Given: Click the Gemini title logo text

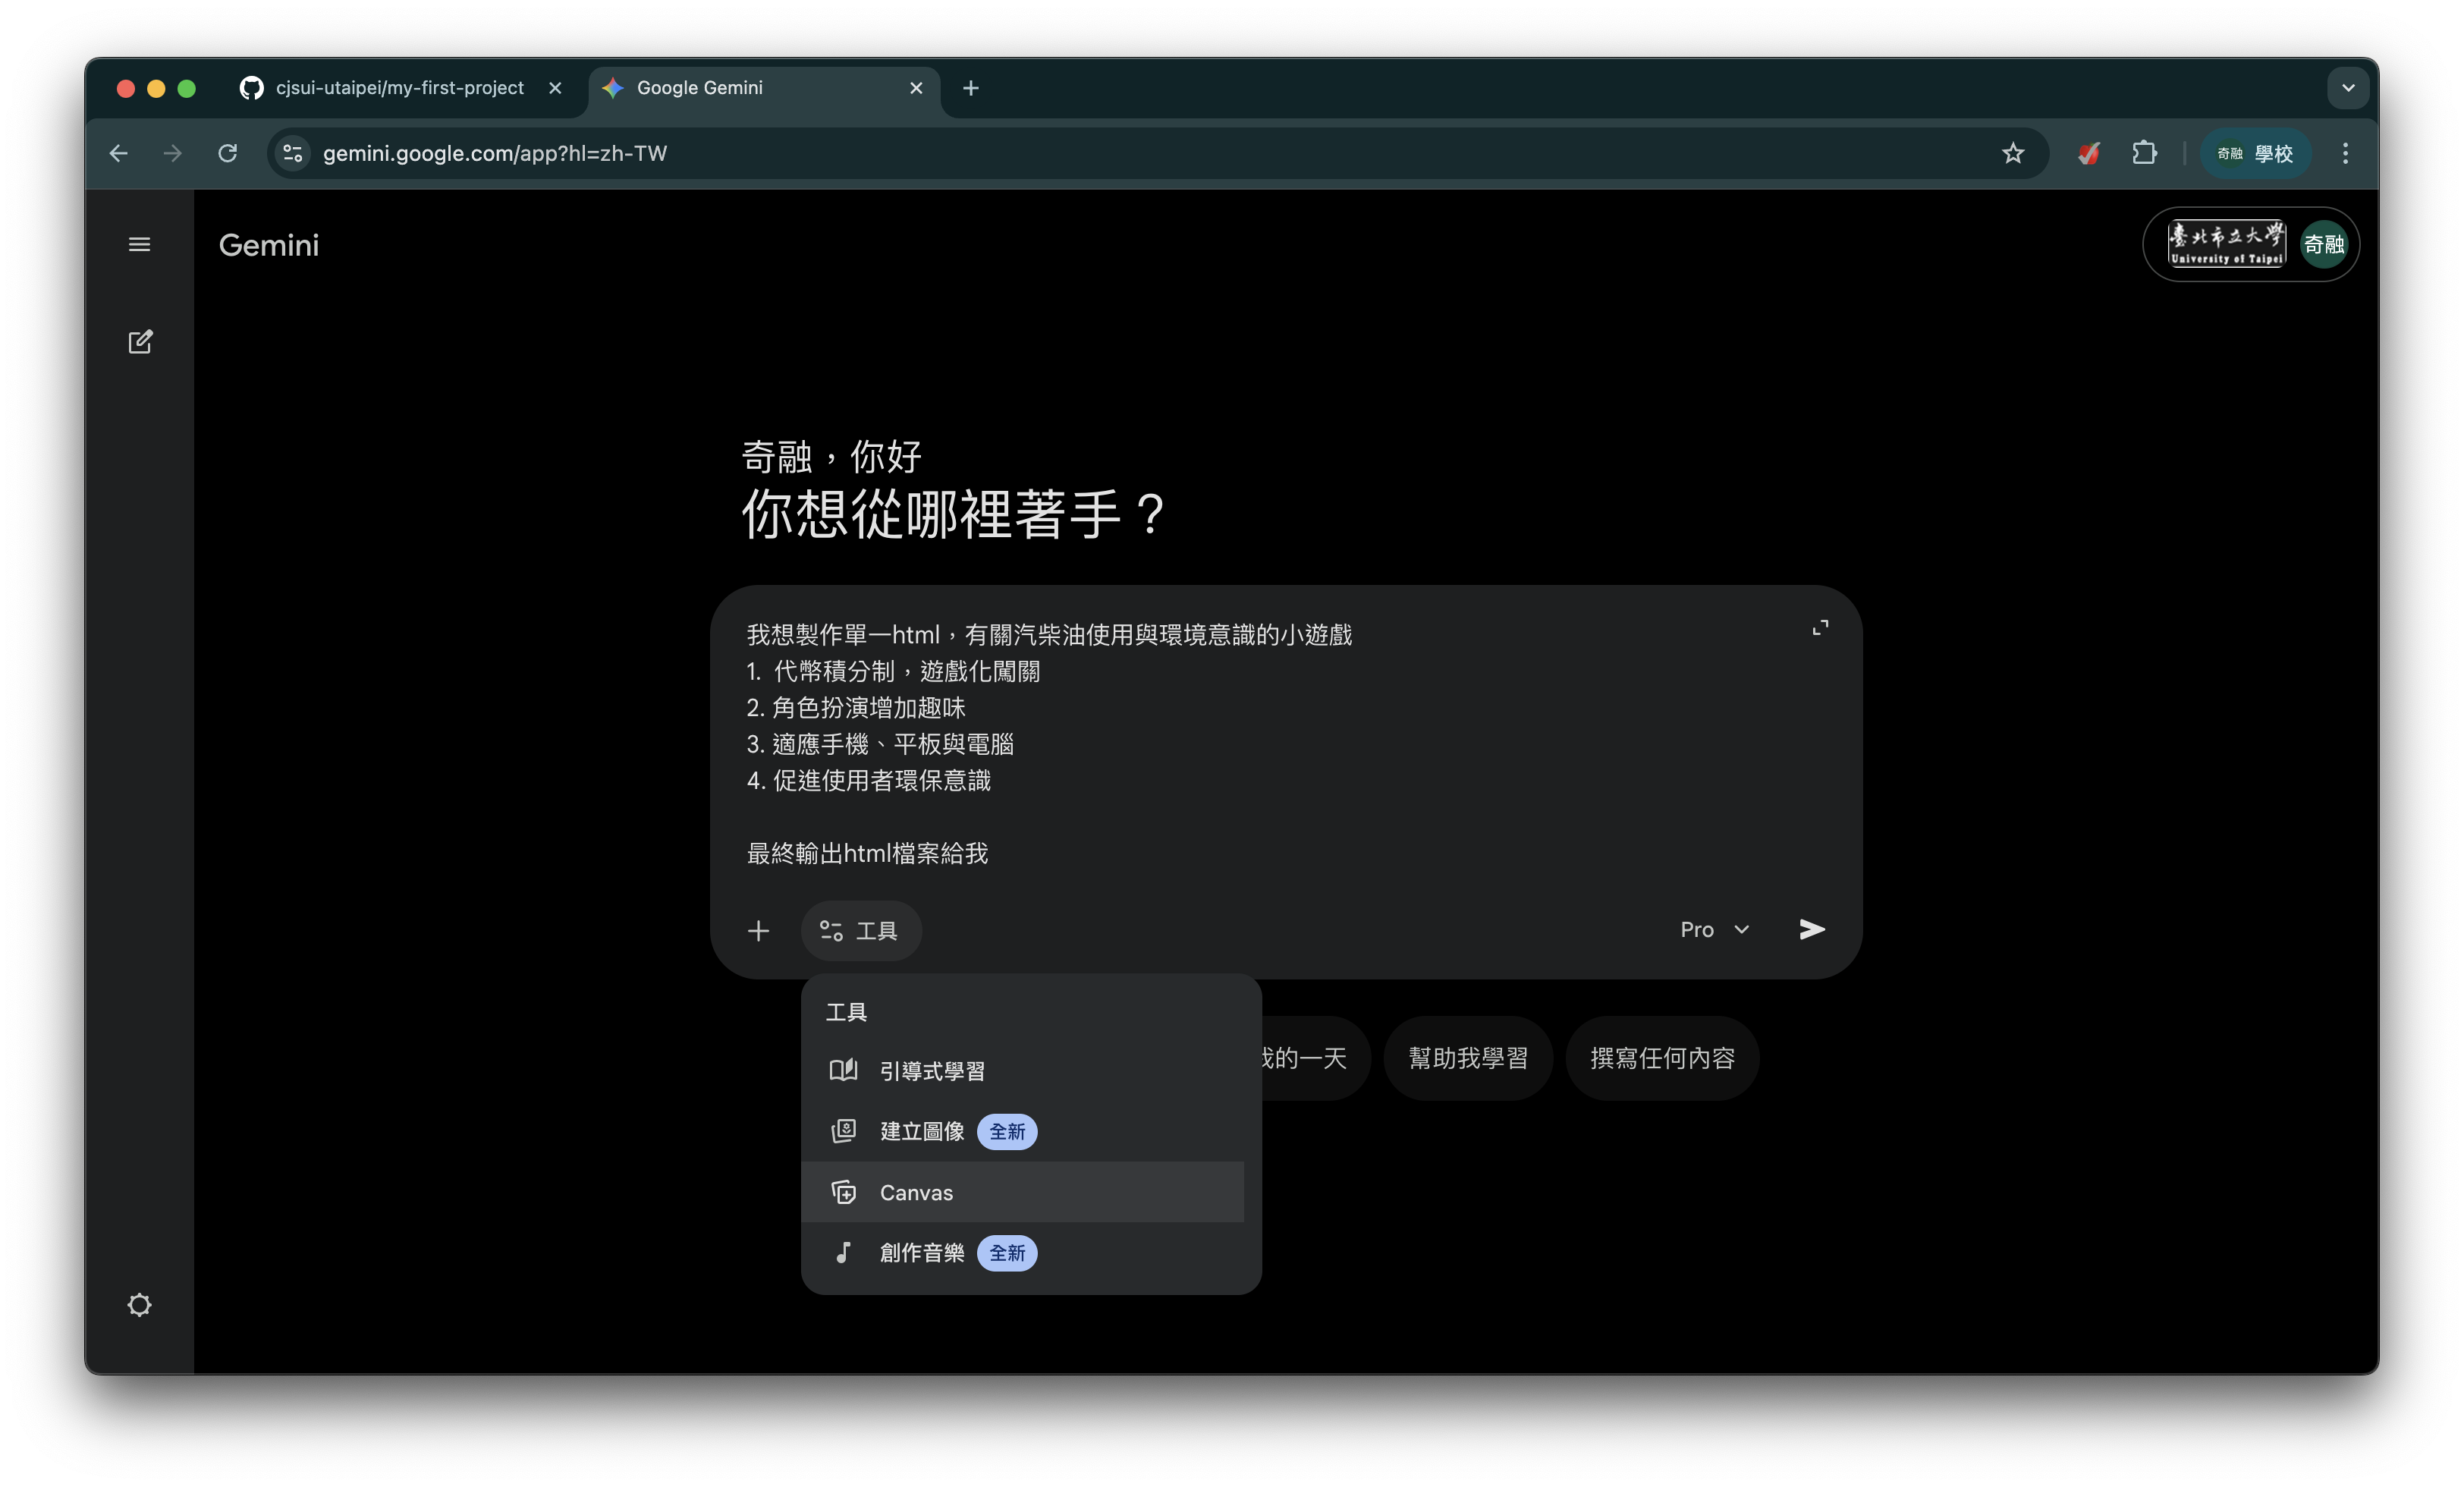Looking at the screenshot, I should [269, 245].
